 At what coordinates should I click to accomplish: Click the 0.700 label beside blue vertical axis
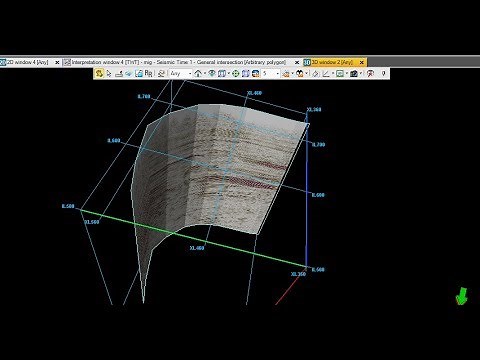point(318,144)
